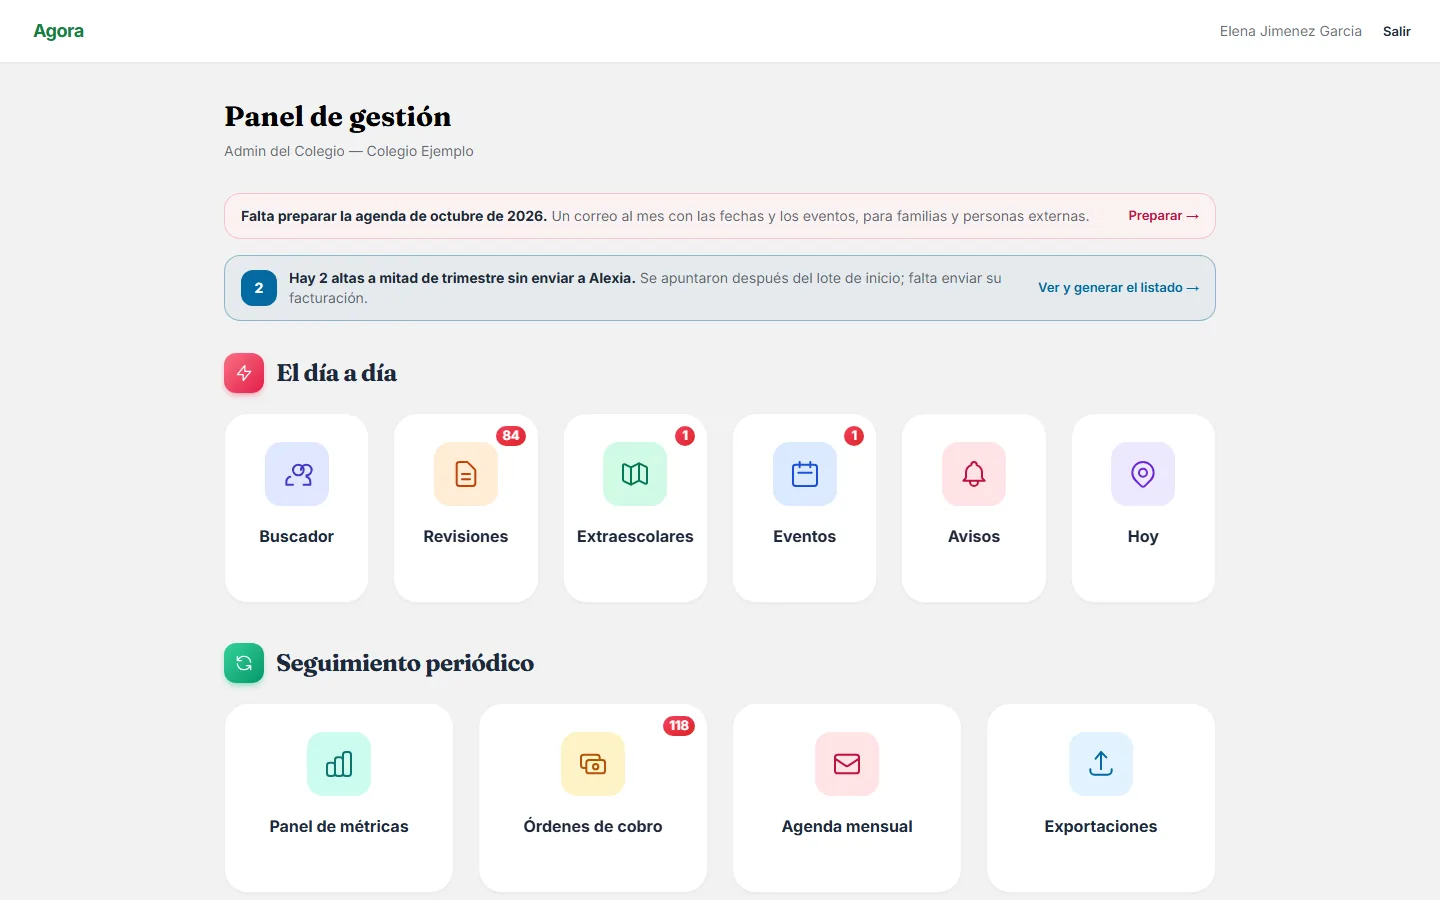Click the Revisiones card label

[466, 537]
